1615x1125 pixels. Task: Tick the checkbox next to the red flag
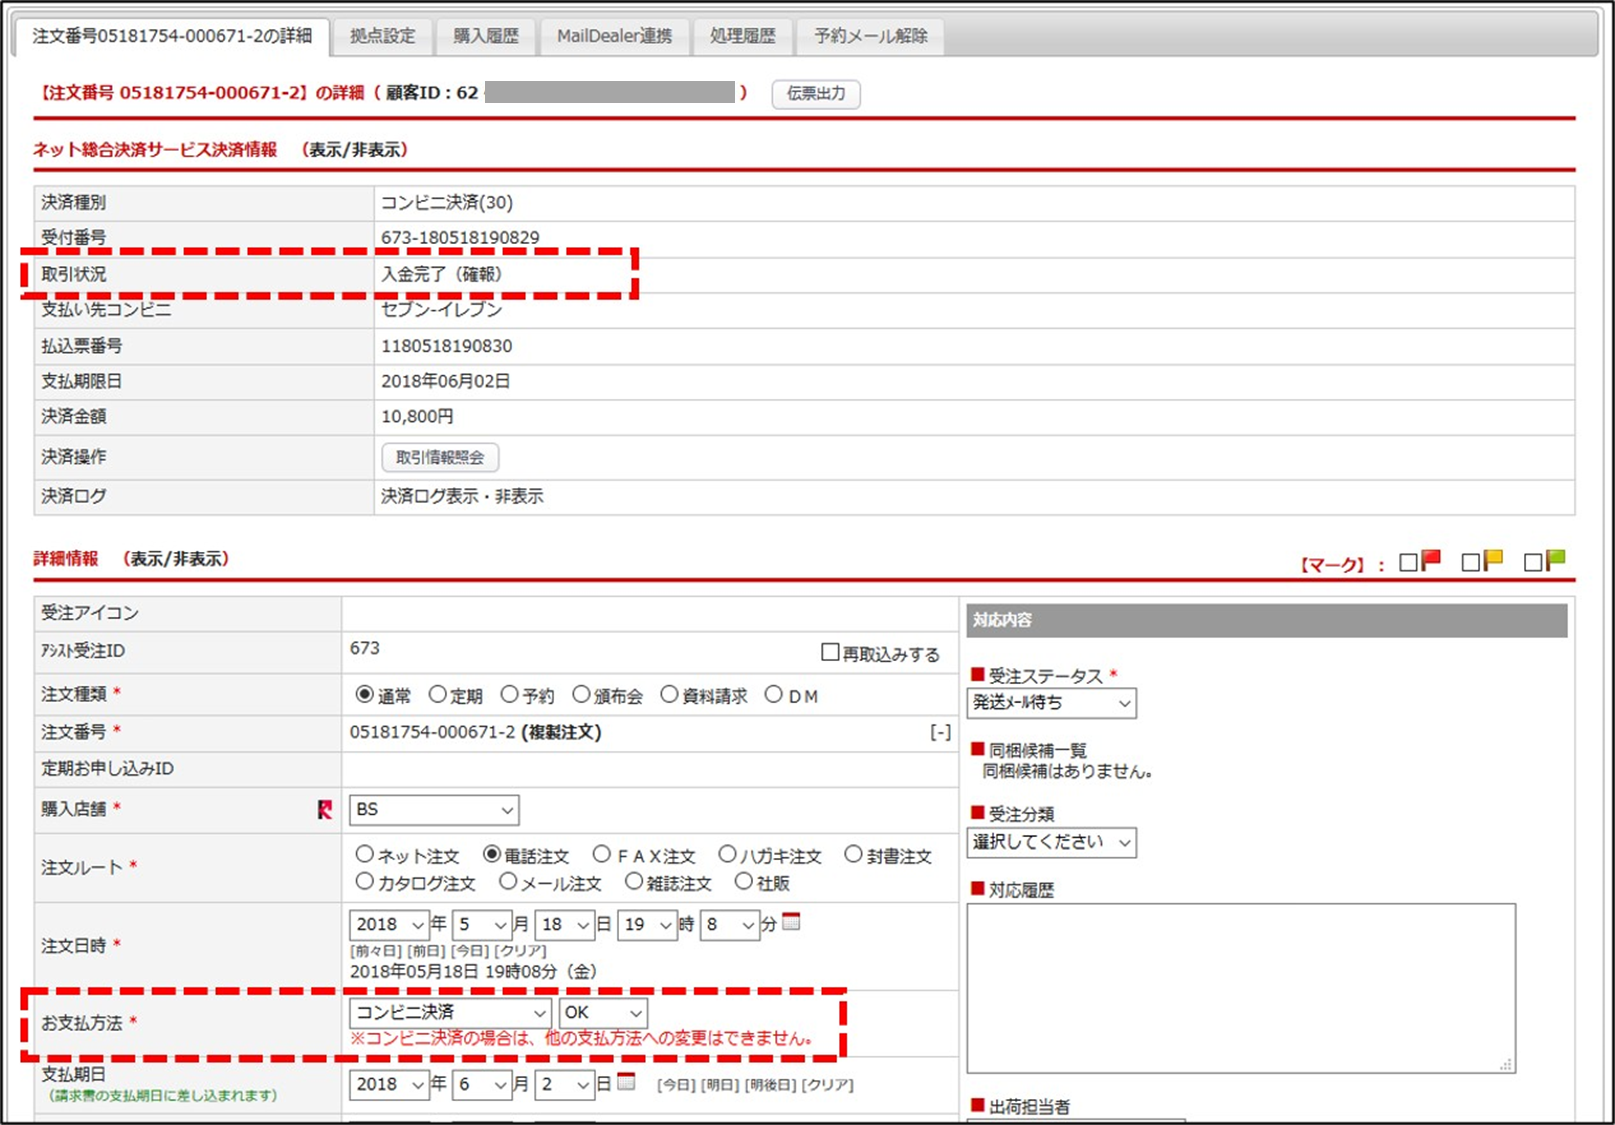pos(1408,562)
